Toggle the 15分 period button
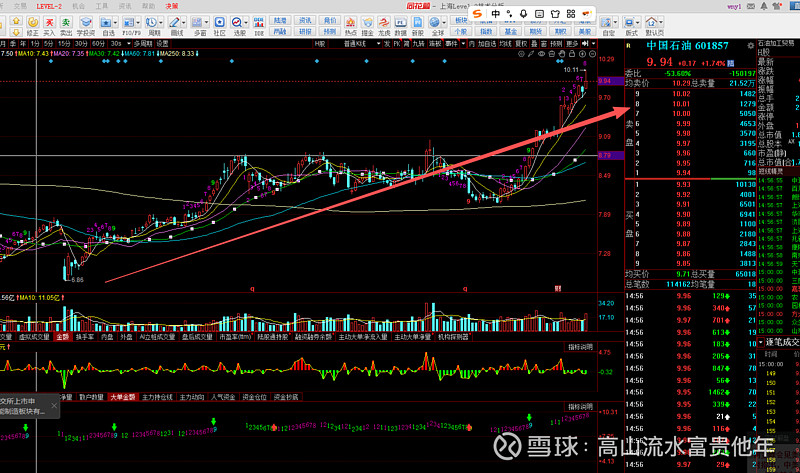 [x=64, y=44]
